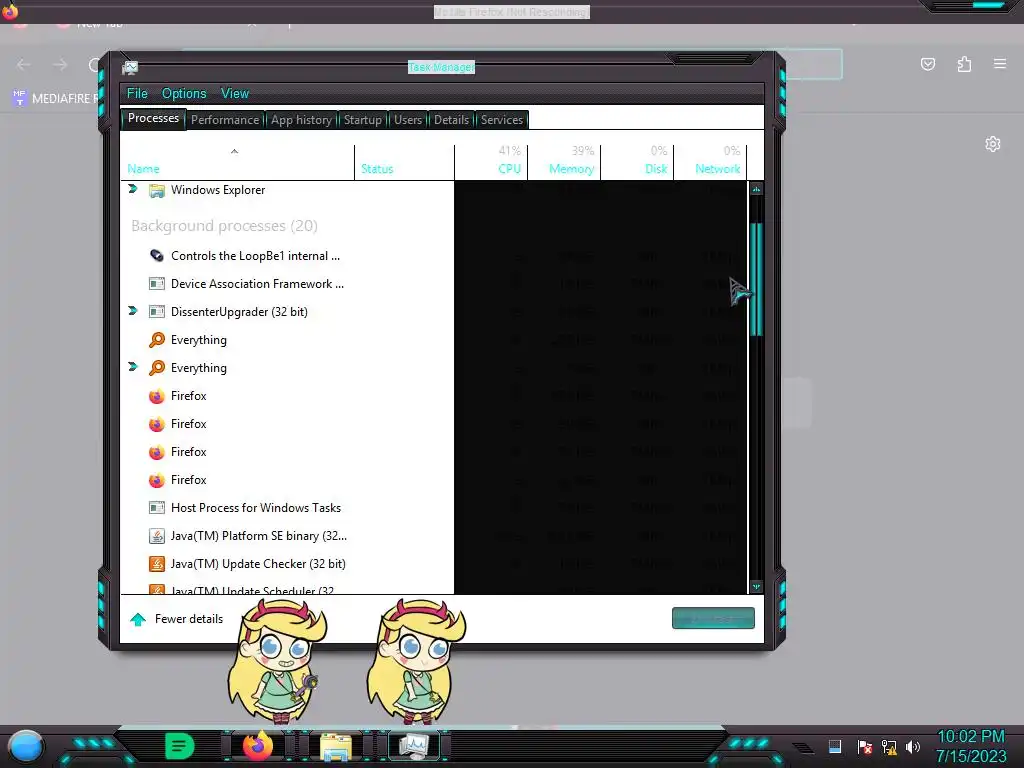
Task: Open Task Manager taskbar button
Action: click(x=413, y=746)
